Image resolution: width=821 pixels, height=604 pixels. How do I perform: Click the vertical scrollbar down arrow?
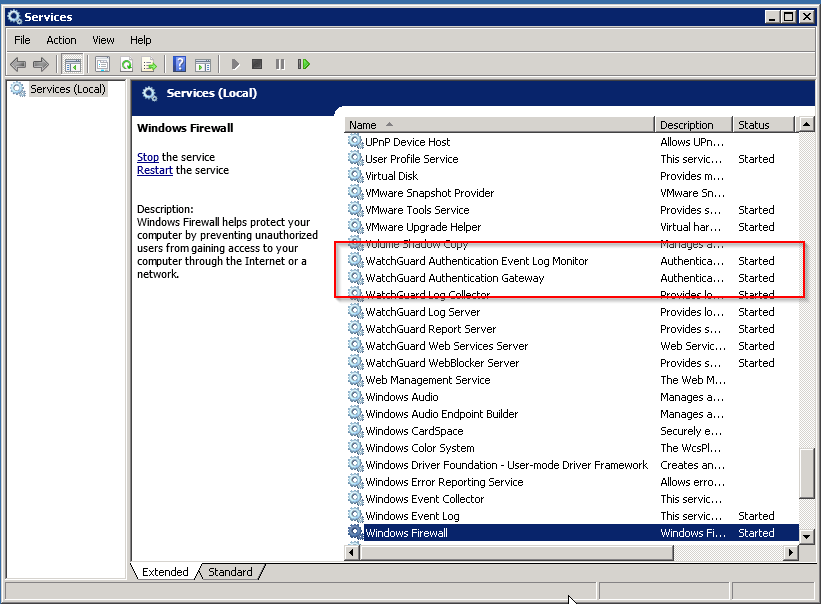(x=806, y=536)
